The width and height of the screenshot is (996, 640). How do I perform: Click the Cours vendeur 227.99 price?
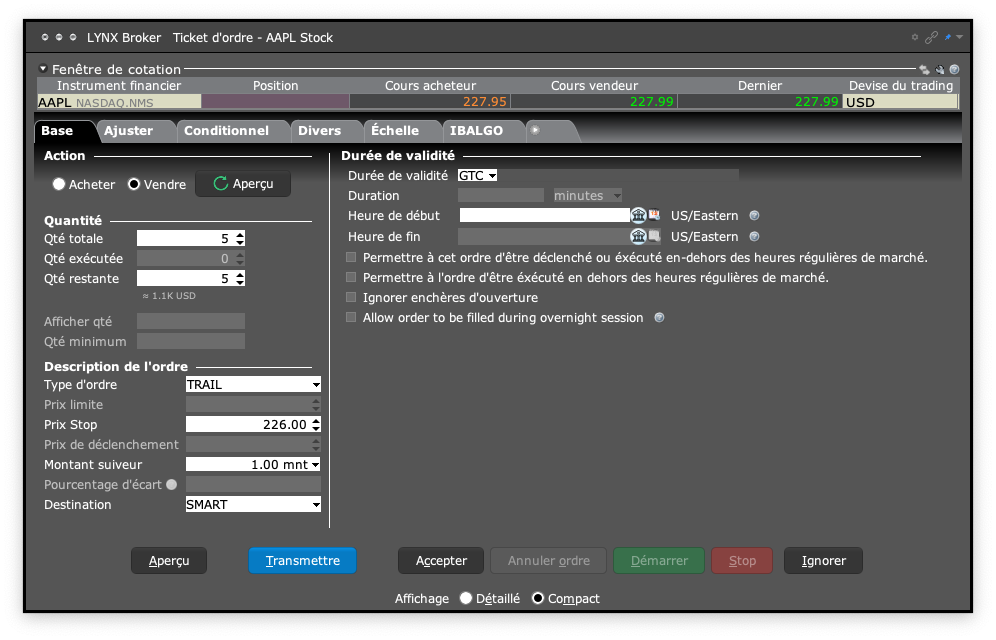pos(594,102)
